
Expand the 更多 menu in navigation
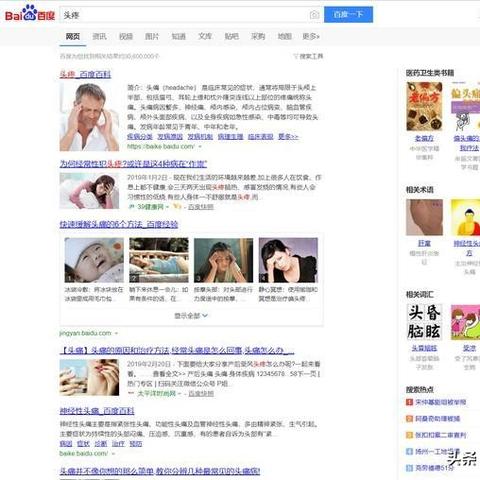pos(311,36)
